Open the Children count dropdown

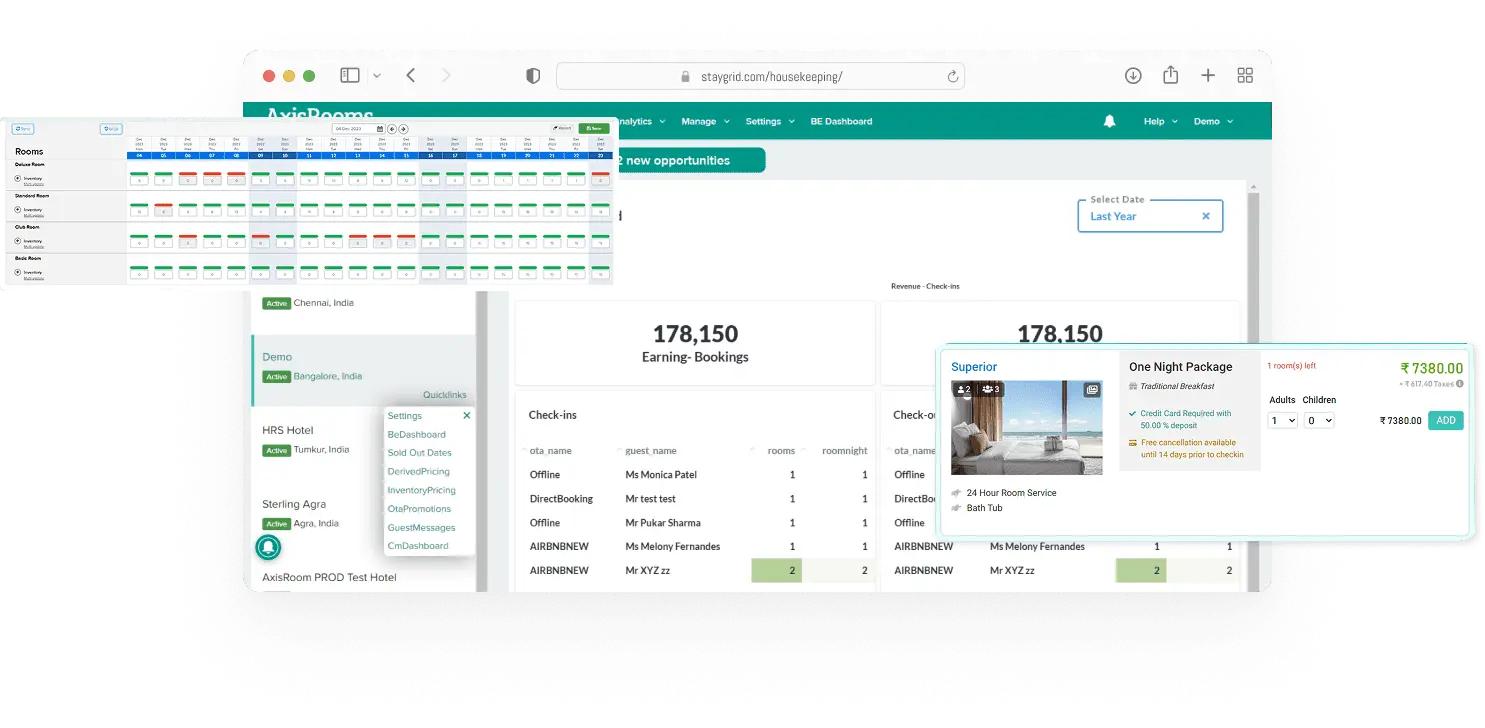click(1319, 421)
